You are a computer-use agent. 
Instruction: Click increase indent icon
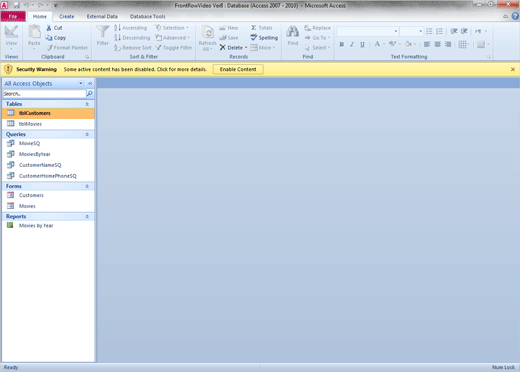pos(464,31)
